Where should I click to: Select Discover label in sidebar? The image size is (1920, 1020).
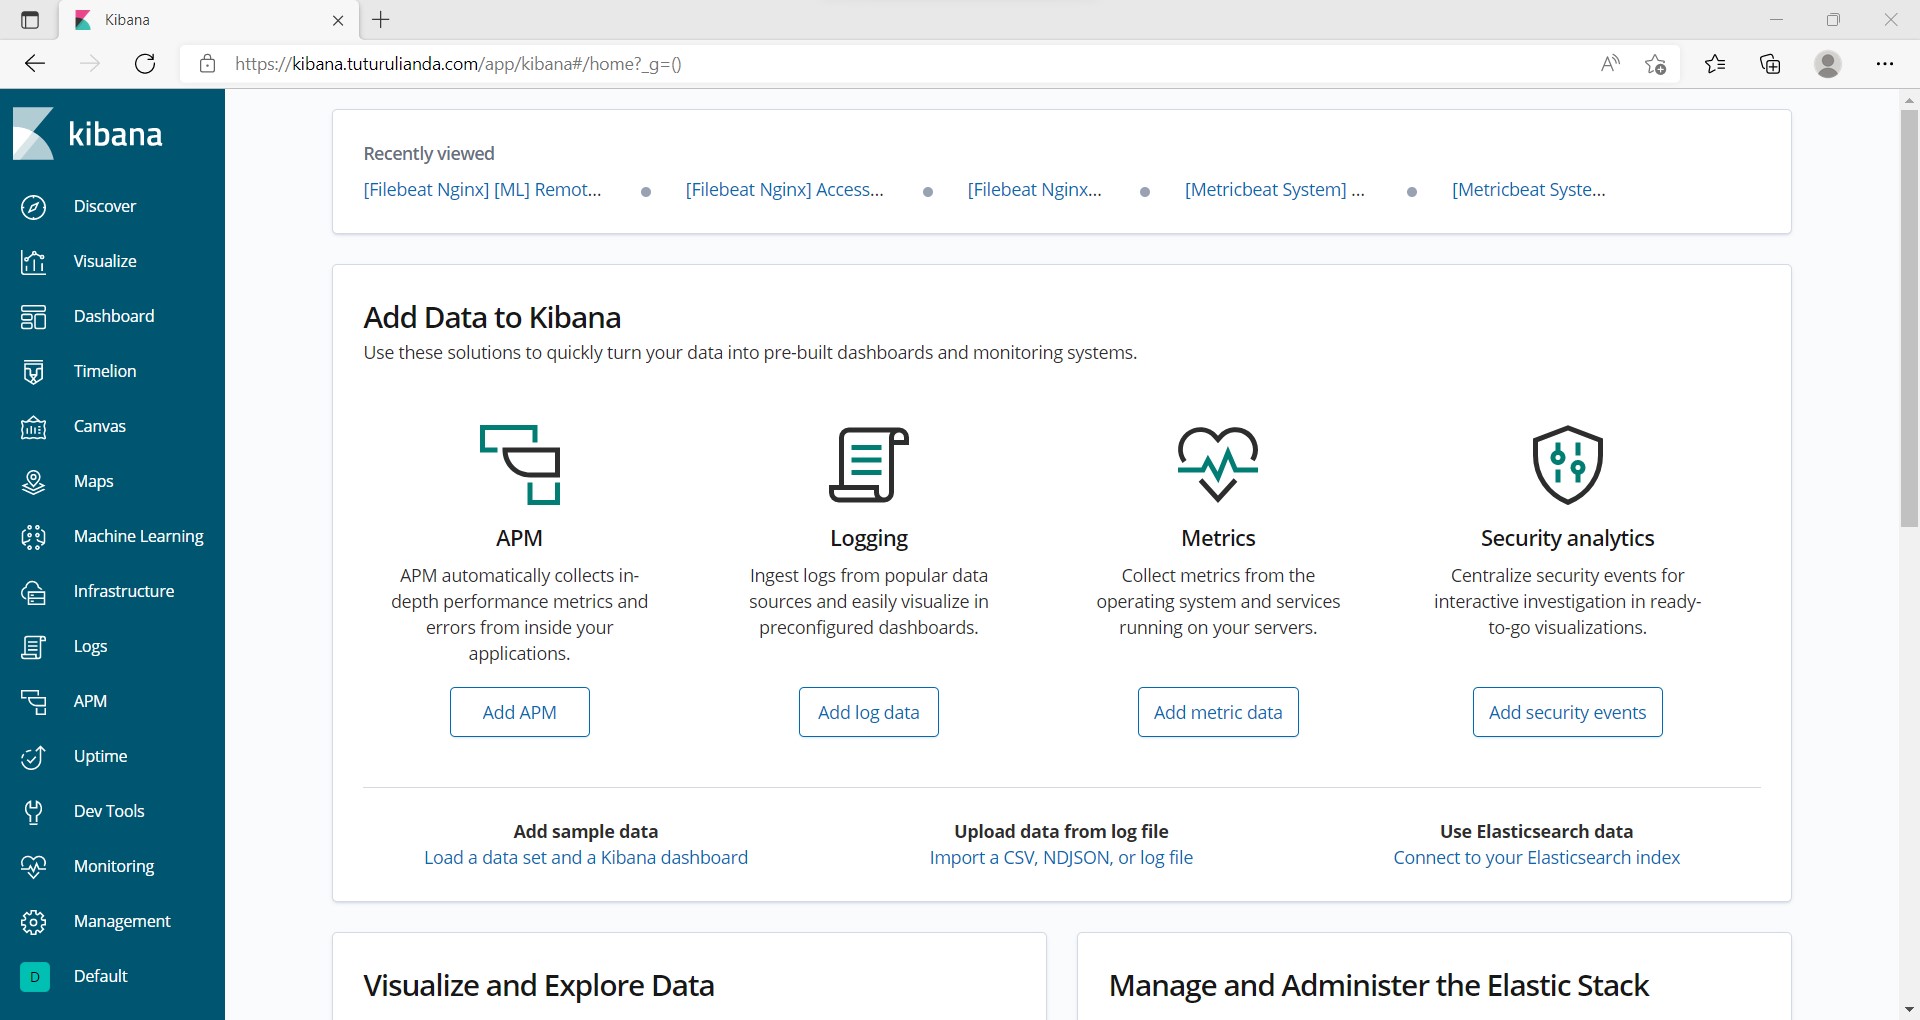tap(105, 207)
